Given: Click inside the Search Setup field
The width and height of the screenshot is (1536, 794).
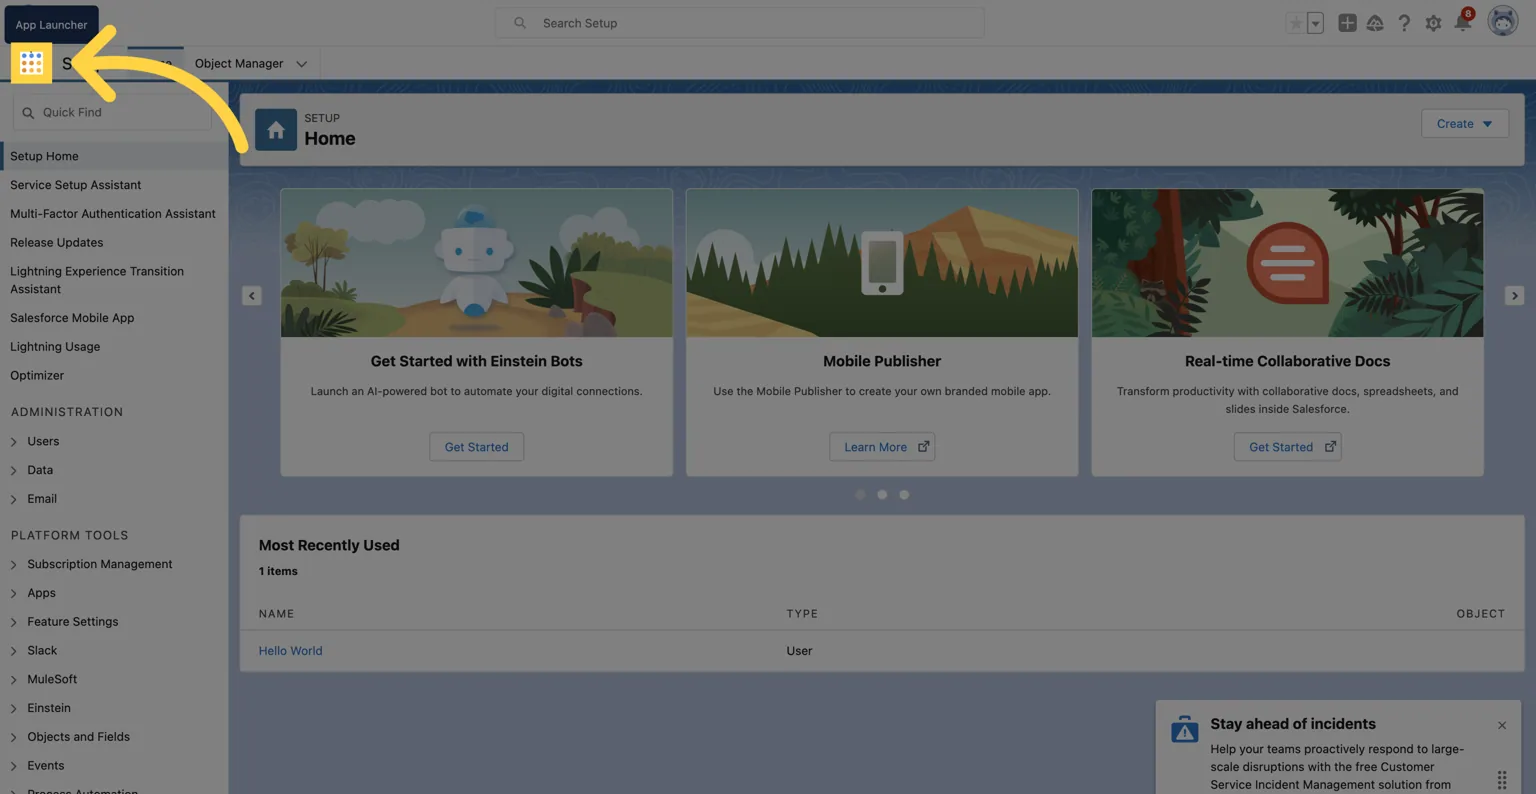Looking at the screenshot, I should [740, 23].
